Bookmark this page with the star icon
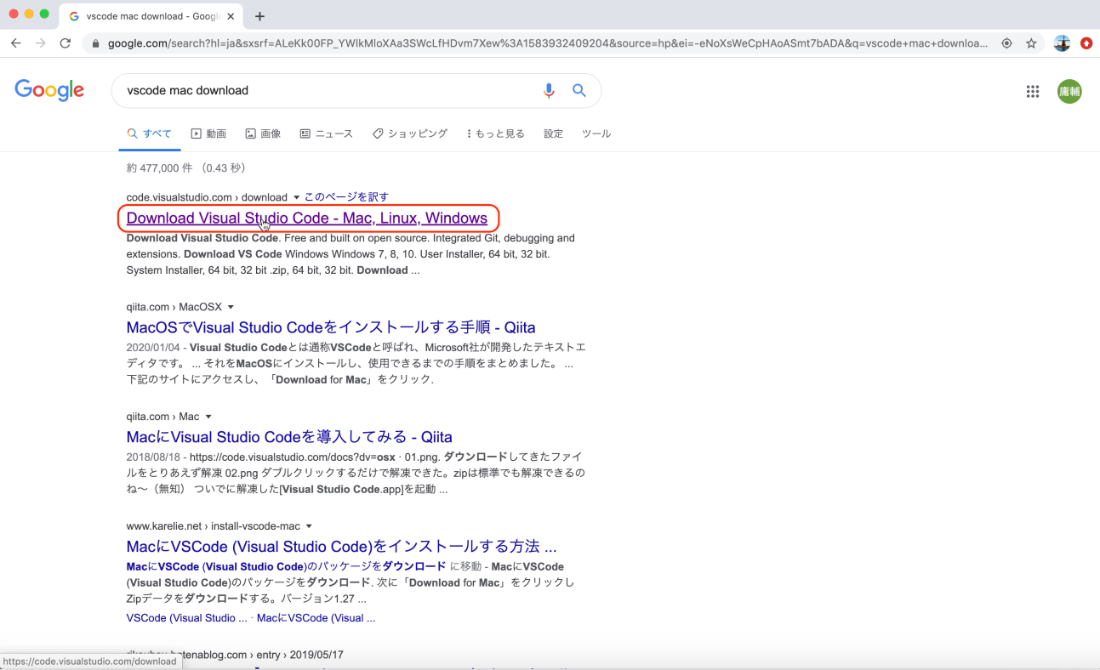Image resolution: width=1100 pixels, height=670 pixels. click(x=1031, y=43)
